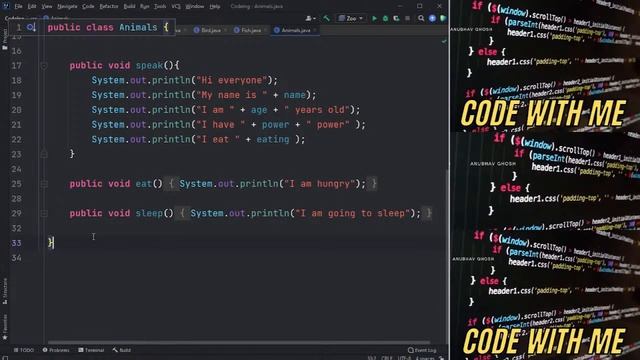640x360 pixels.
Task: Open the Window menu
Action: click(x=195, y=6)
